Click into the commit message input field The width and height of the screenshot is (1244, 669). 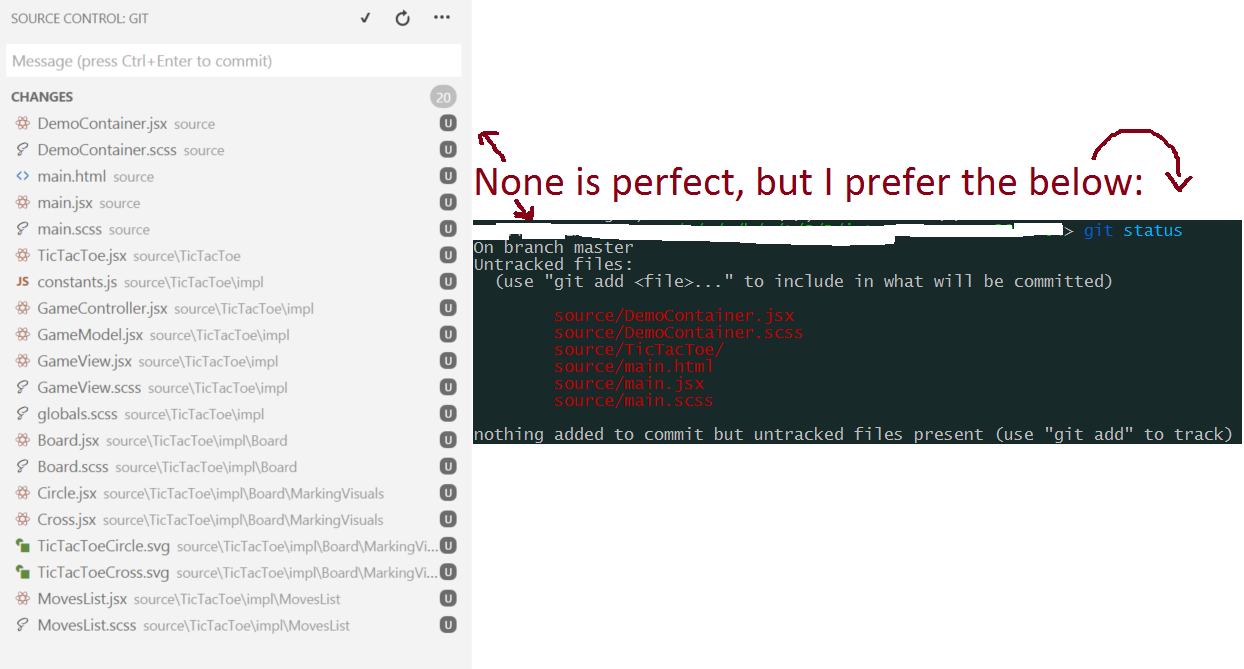[234, 61]
